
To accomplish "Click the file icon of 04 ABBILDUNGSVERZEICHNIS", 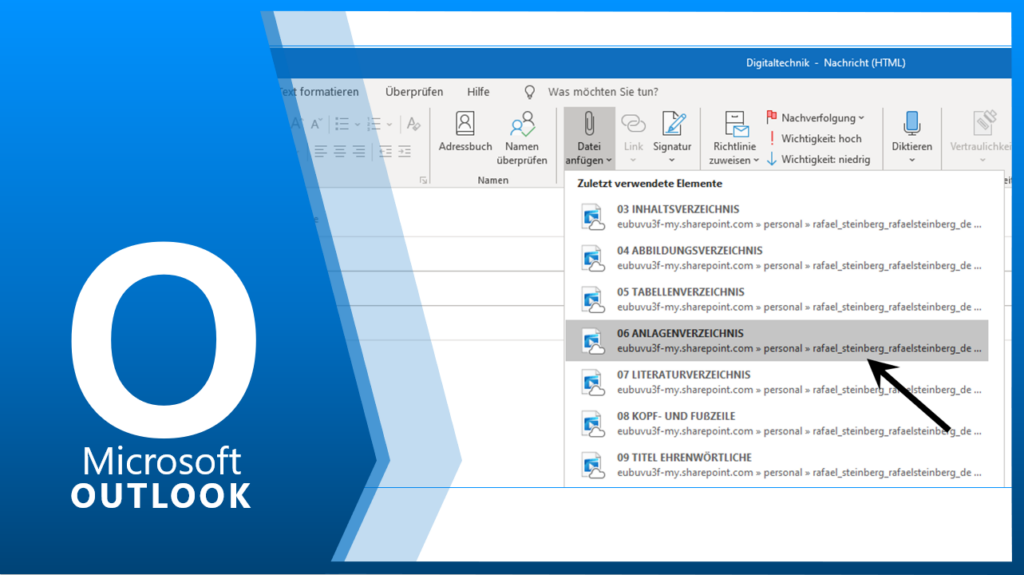I will [593, 258].
